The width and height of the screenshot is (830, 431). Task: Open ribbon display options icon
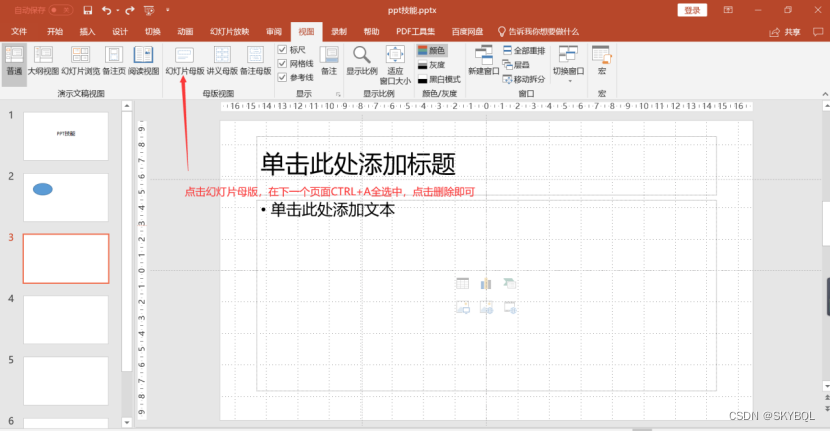click(728, 10)
